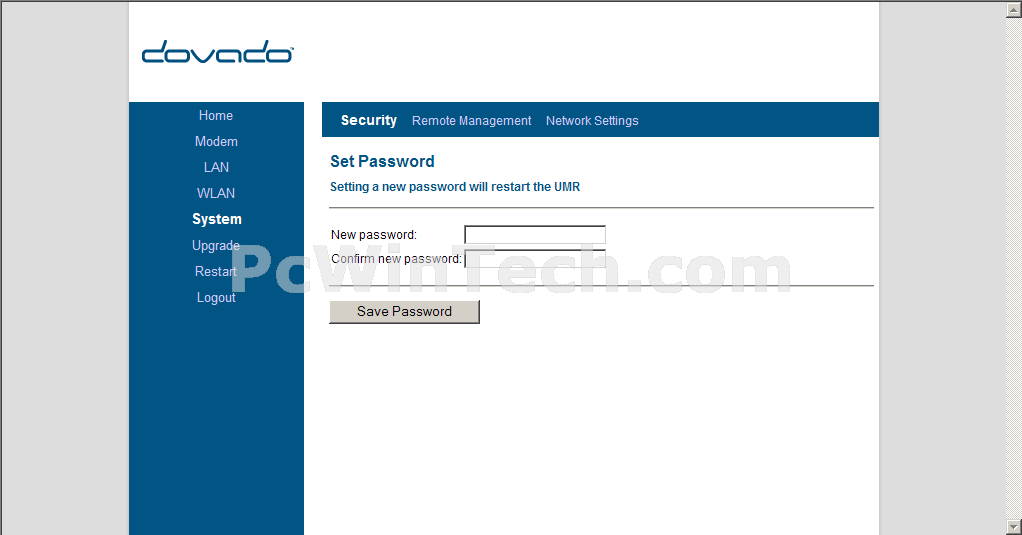Click the Save Password button
1022x535 pixels.
pos(404,311)
